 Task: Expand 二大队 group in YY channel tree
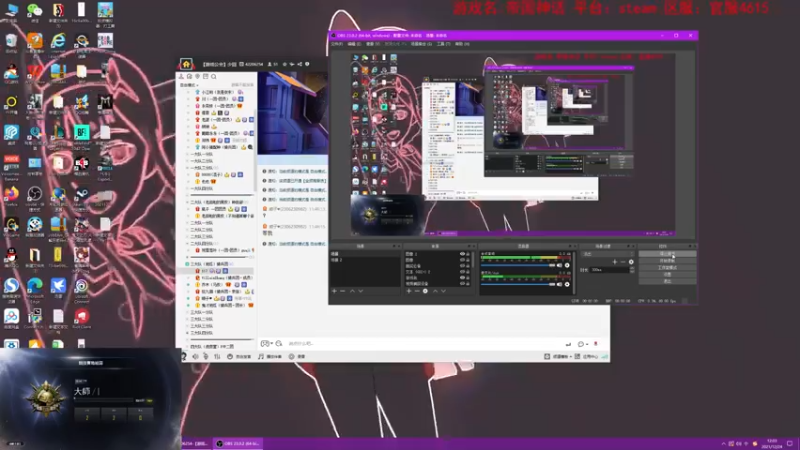(218, 202)
